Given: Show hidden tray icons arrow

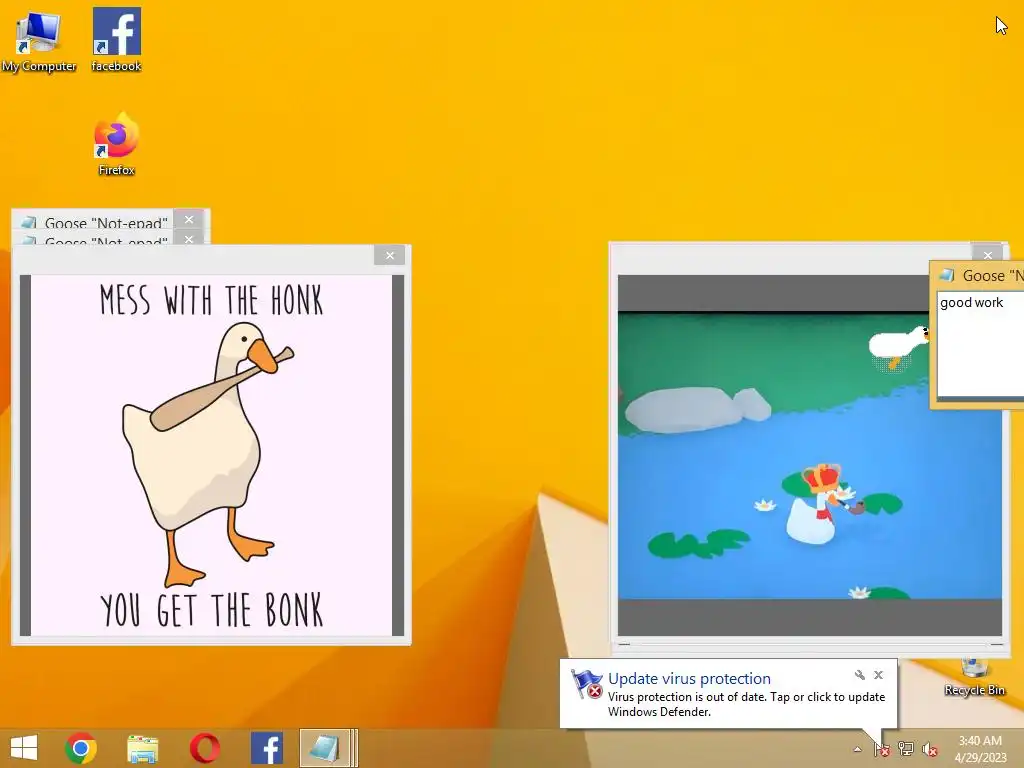Looking at the screenshot, I should 857,750.
